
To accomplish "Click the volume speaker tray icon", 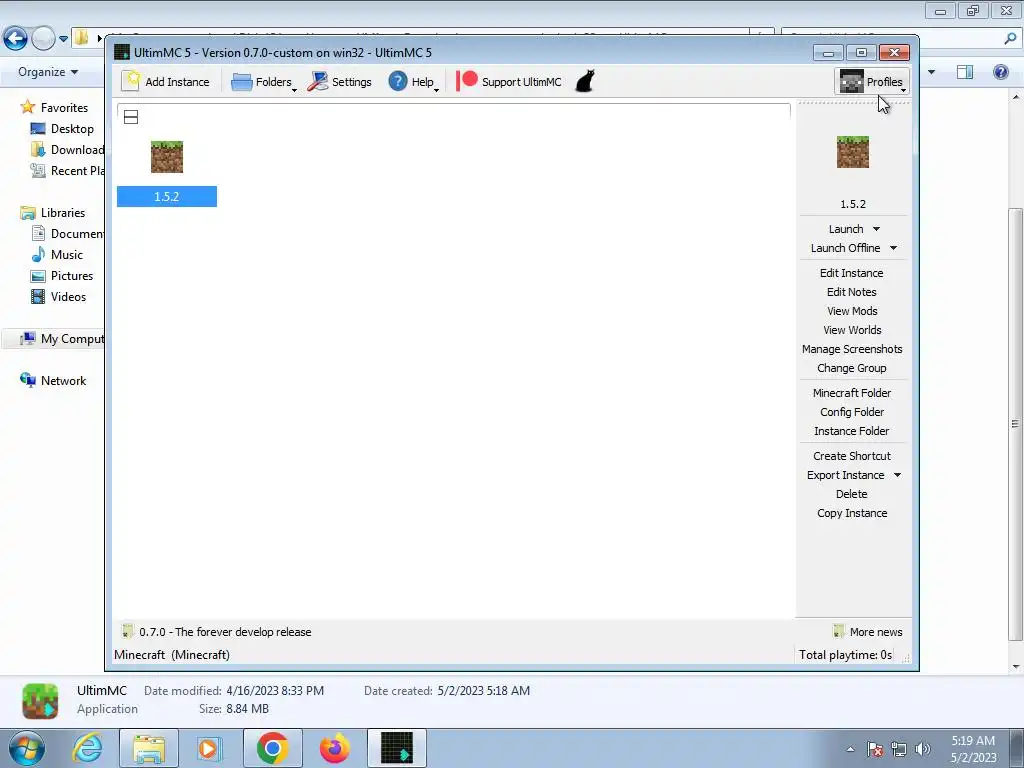I will tap(922, 749).
